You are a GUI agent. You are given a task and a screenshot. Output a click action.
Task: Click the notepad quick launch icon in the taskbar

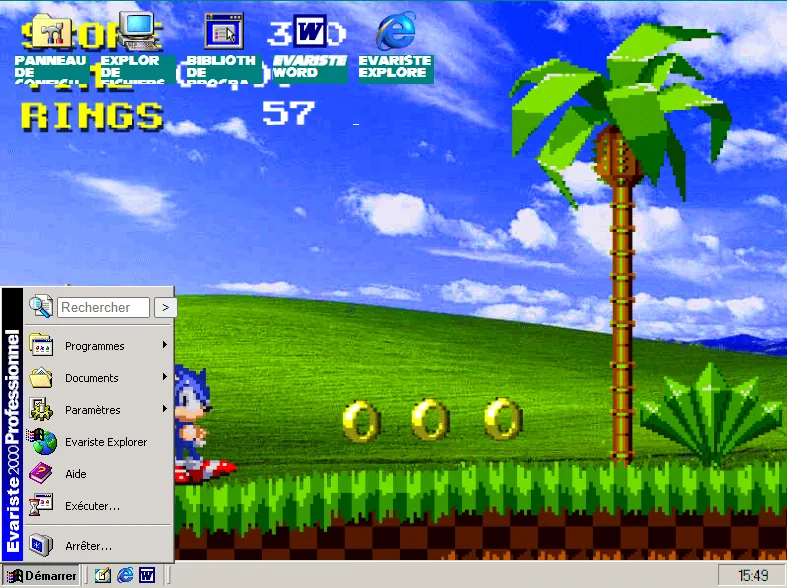pyautogui.click(x=103, y=575)
